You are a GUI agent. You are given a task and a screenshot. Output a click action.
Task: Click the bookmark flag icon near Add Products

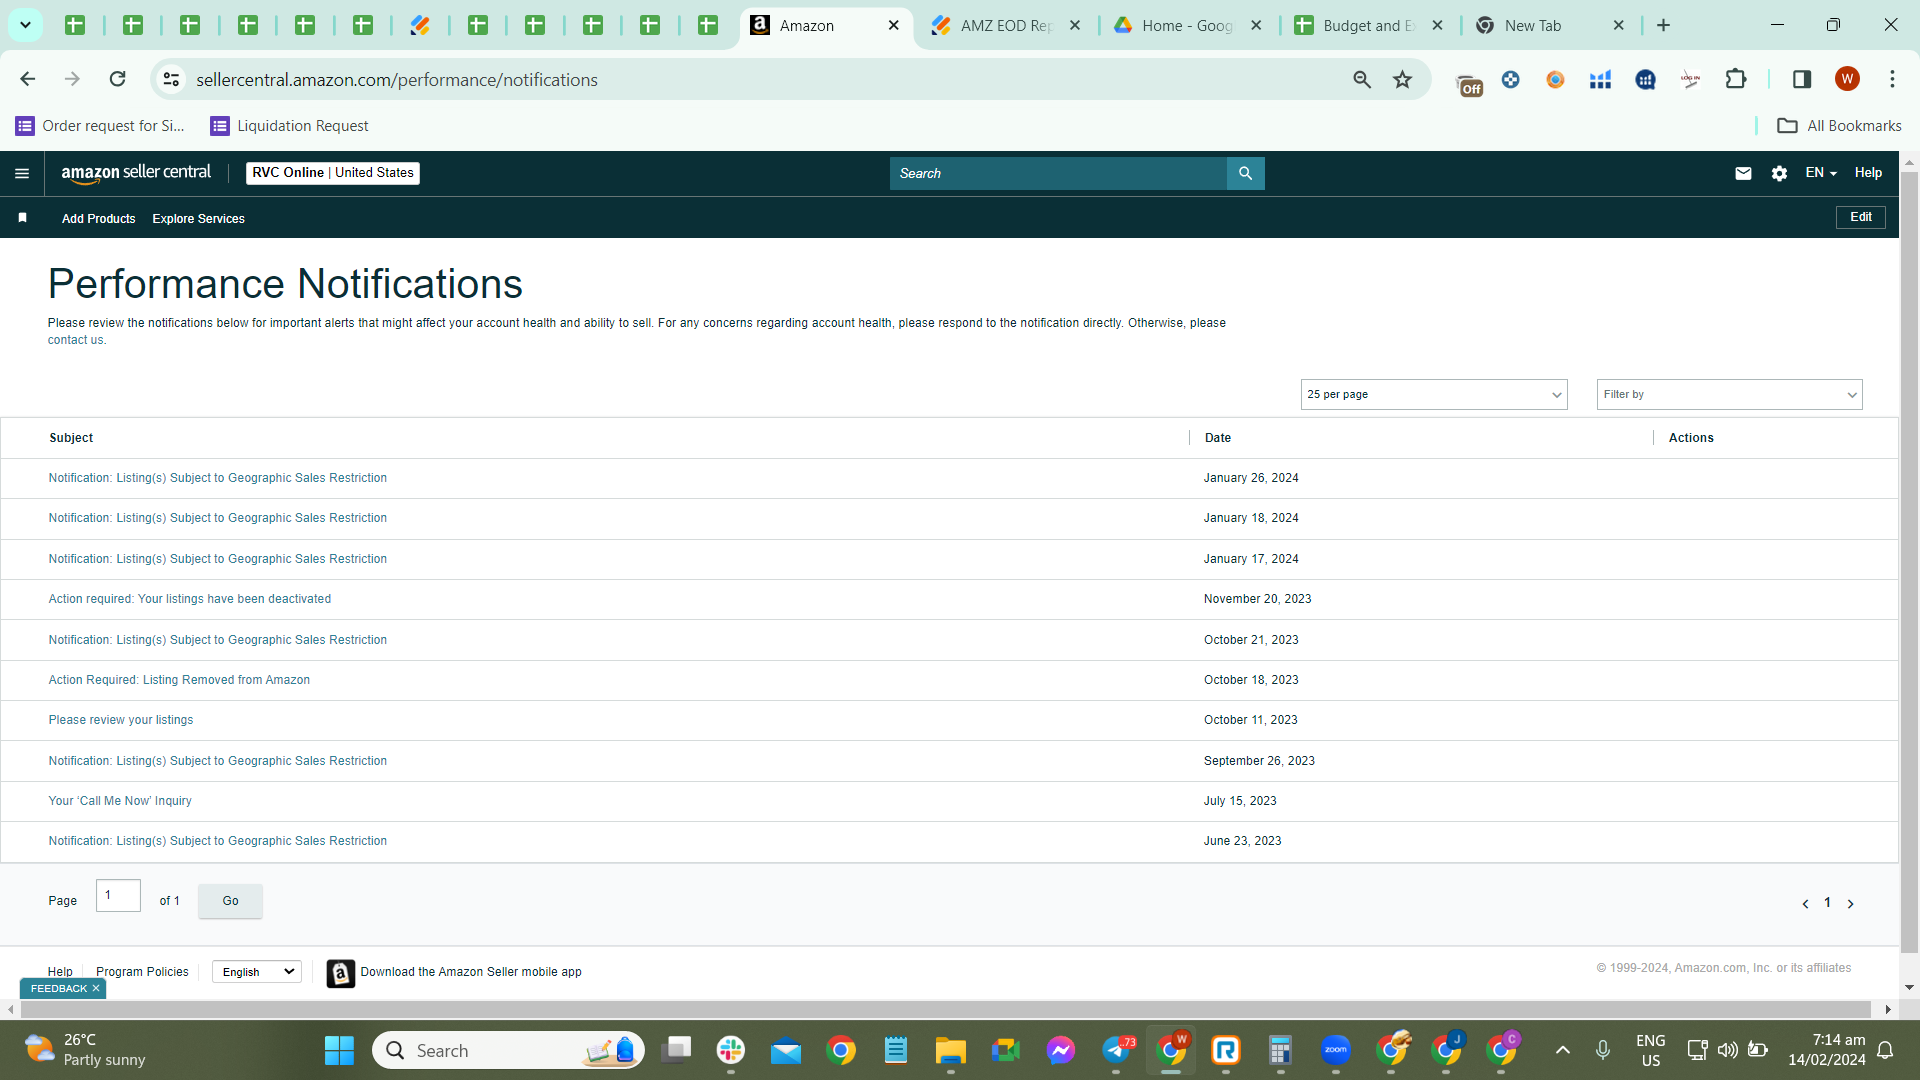tap(22, 218)
